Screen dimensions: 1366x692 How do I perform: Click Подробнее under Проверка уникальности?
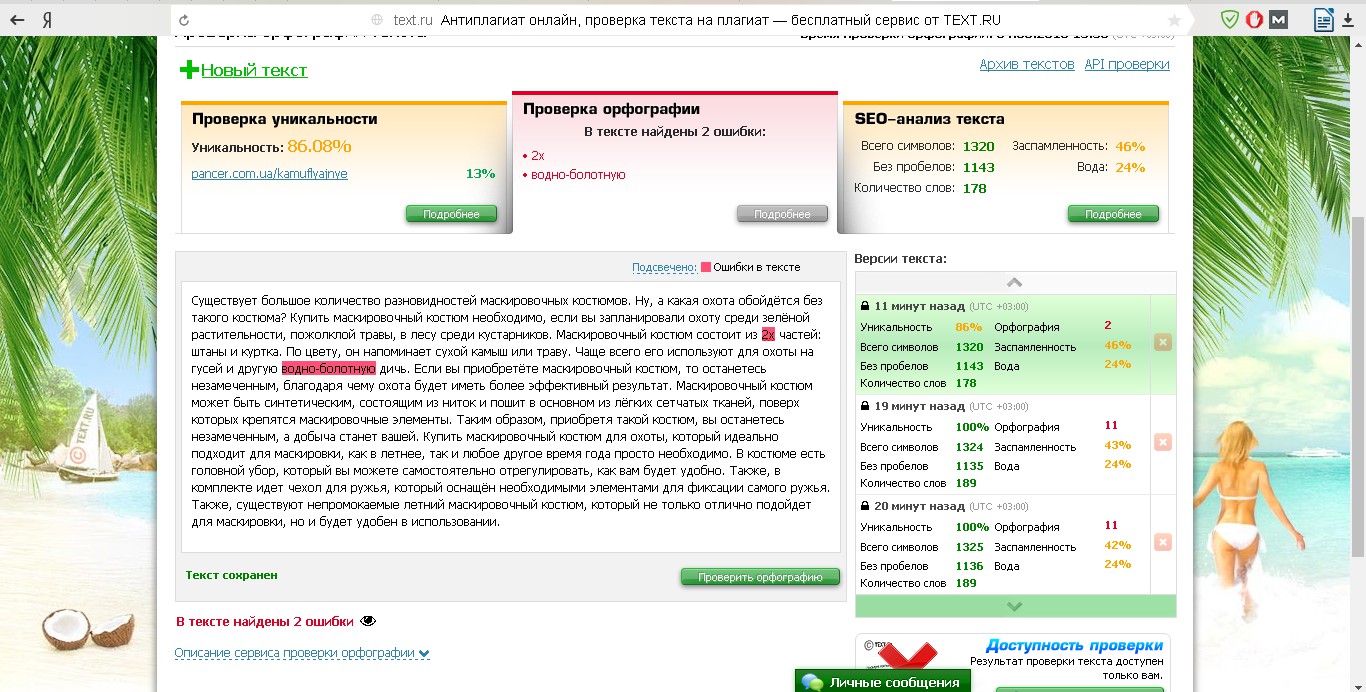(451, 214)
